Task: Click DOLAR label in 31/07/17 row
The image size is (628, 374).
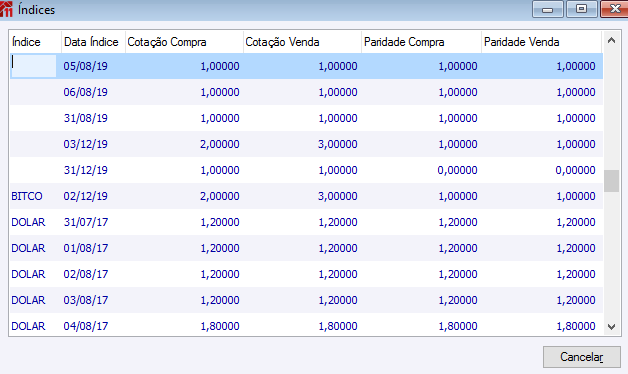Action: tap(28, 222)
